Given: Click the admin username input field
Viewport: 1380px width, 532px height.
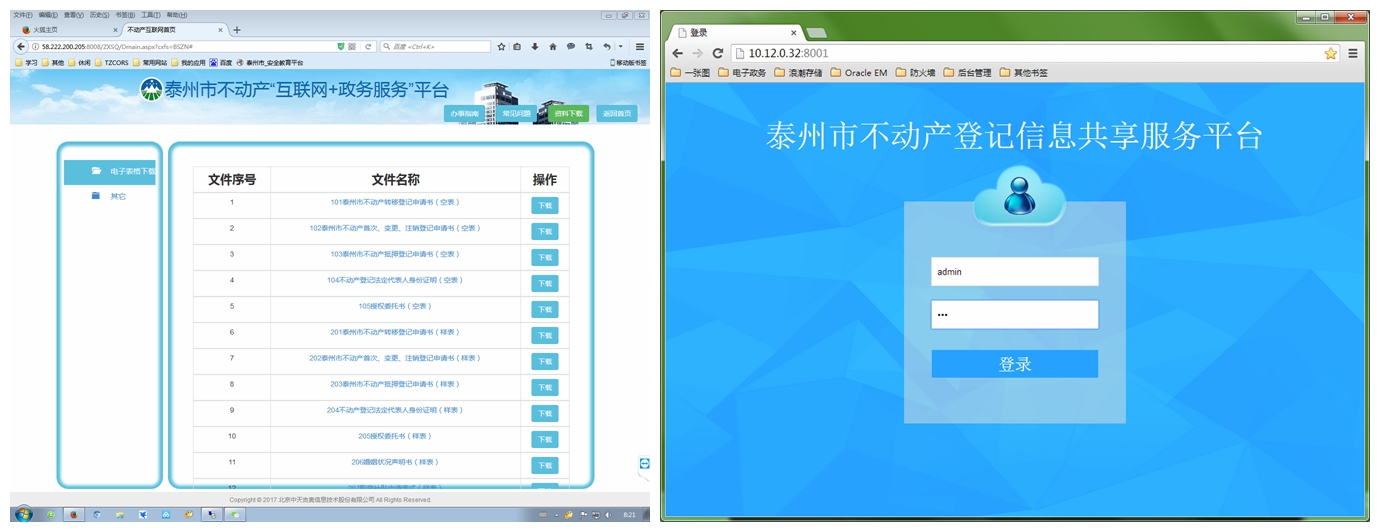Looking at the screenshot, I should 1014,272.
